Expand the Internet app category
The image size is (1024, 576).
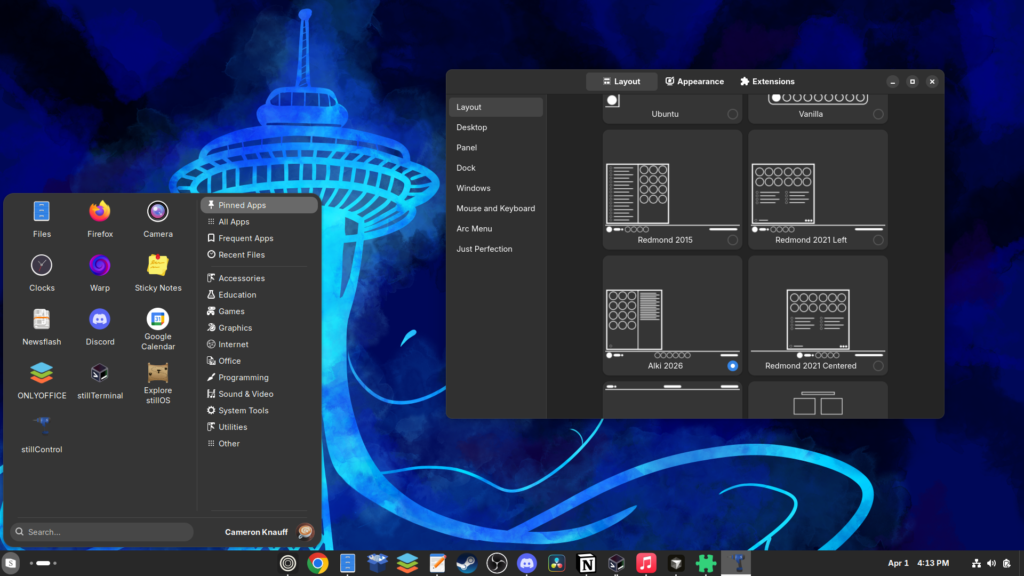tap(233, 344)
